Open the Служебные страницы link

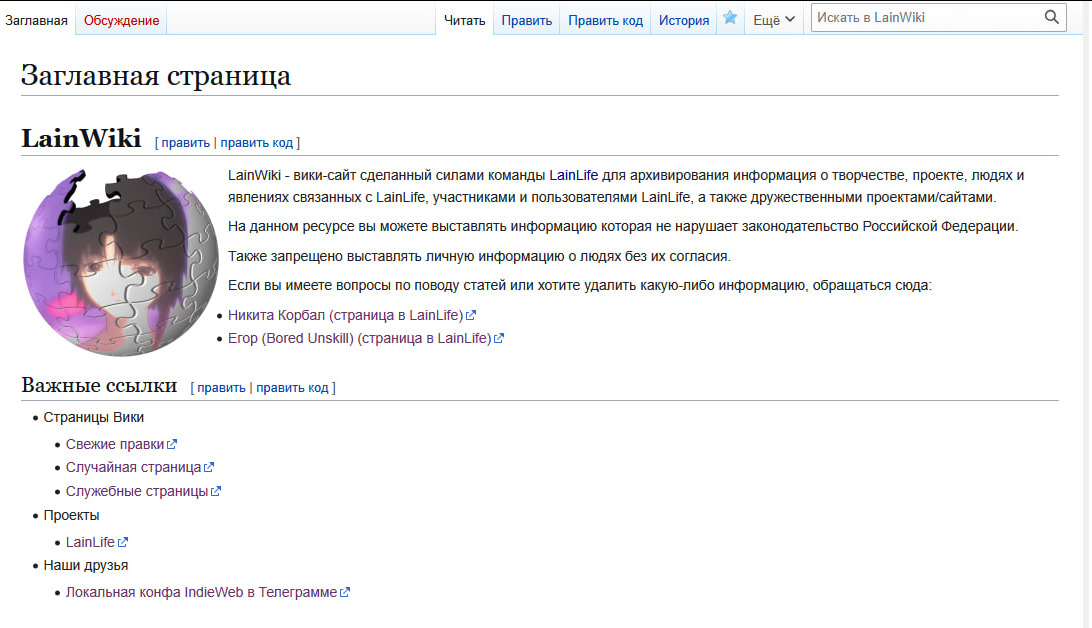(x=137, y=491)
